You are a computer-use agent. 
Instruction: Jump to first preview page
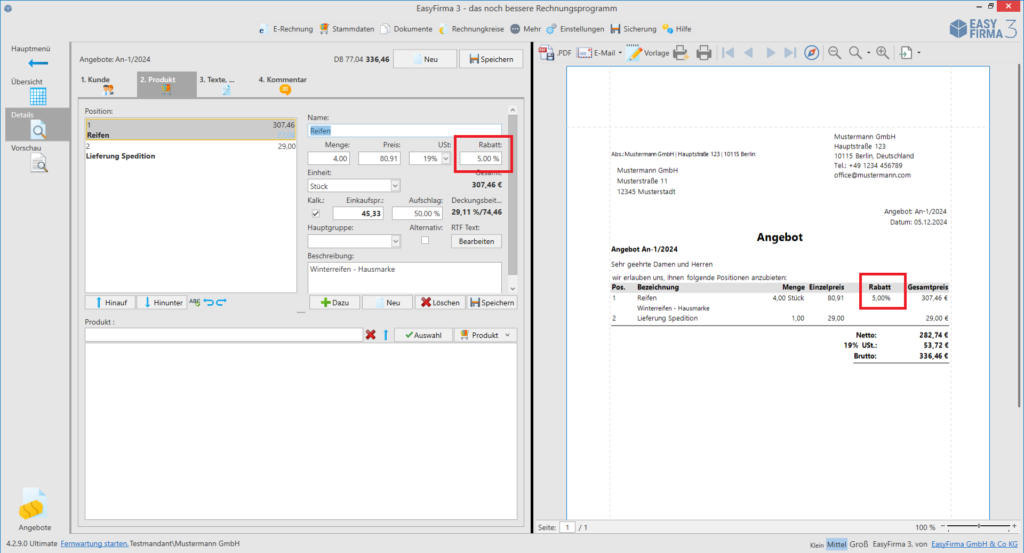click(x=728, y=53)
